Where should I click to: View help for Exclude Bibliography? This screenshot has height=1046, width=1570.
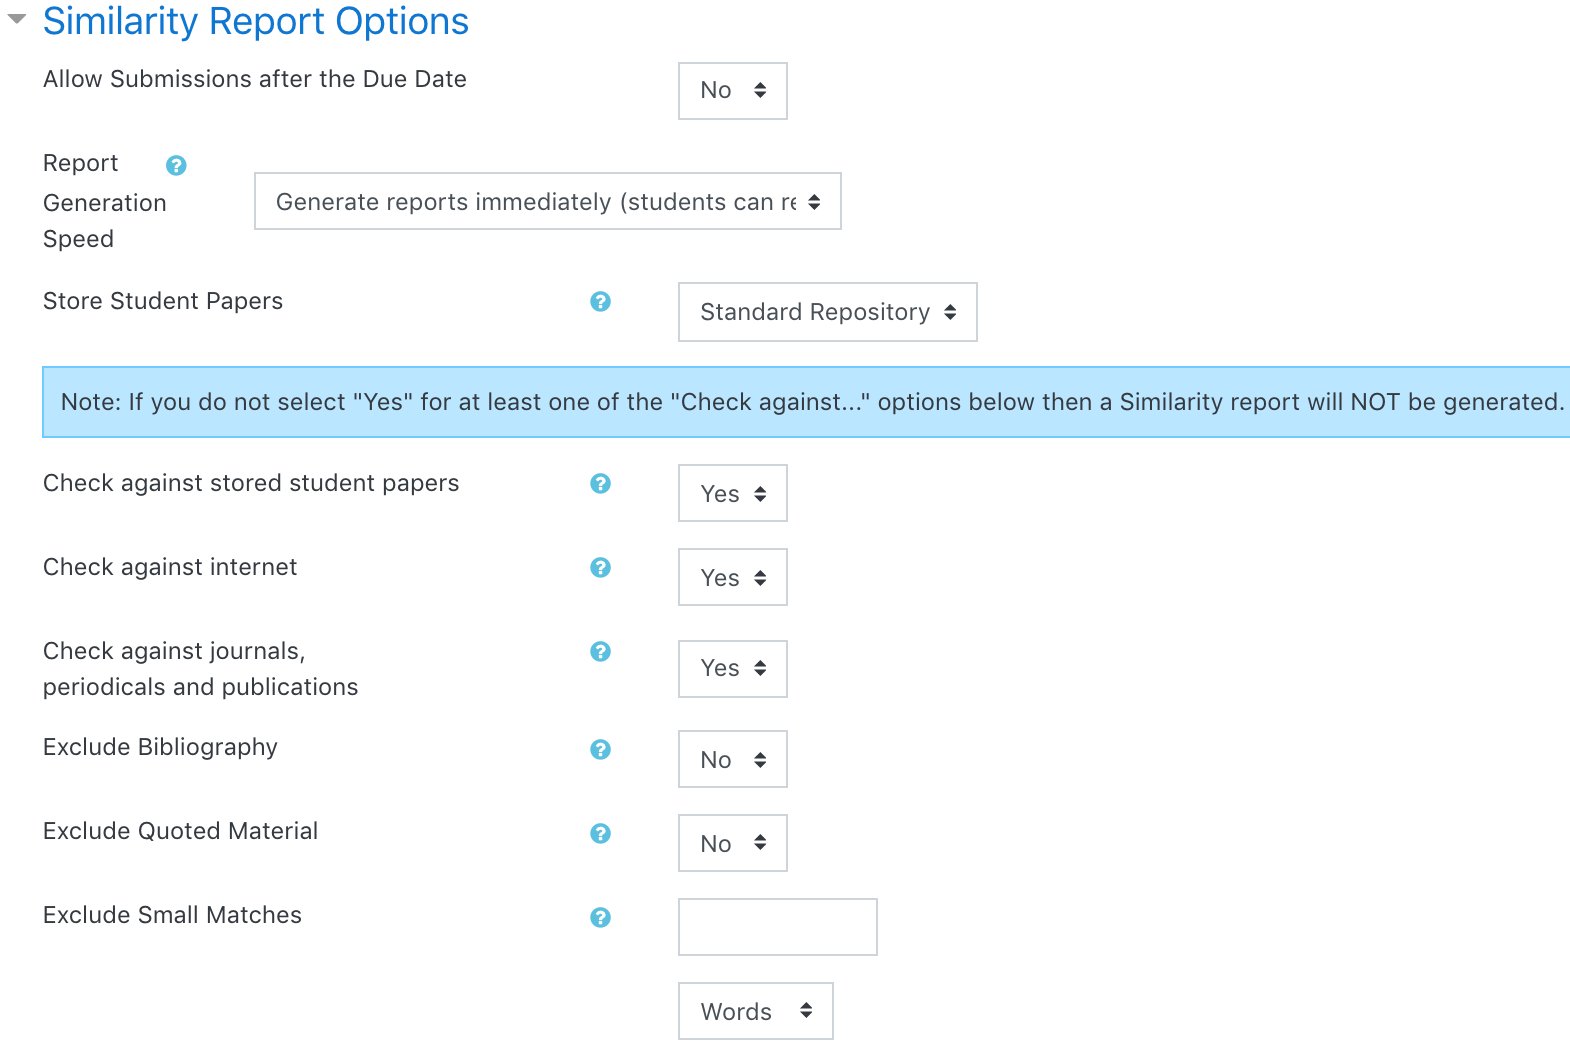(x=600, y=749)
